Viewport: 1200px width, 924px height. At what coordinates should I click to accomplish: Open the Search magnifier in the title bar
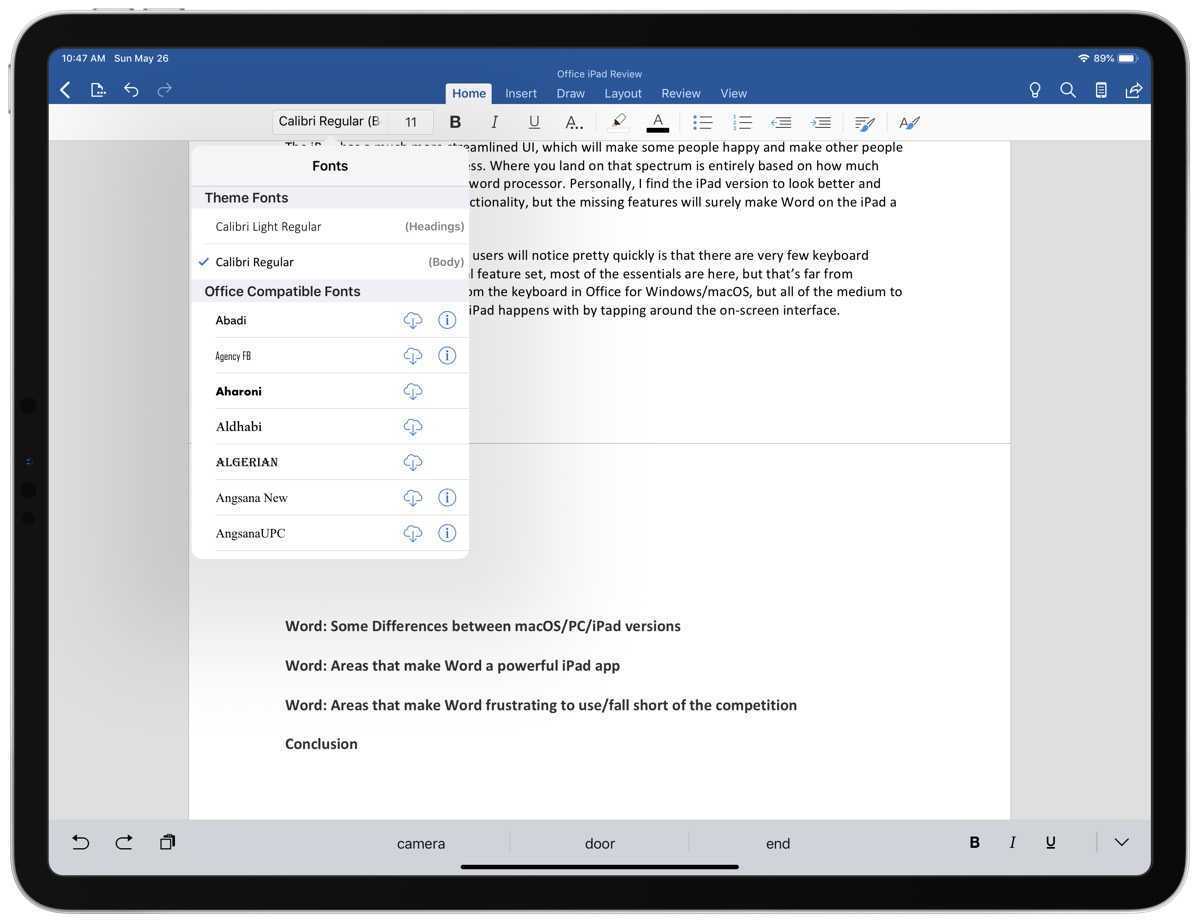[1068, 90]
